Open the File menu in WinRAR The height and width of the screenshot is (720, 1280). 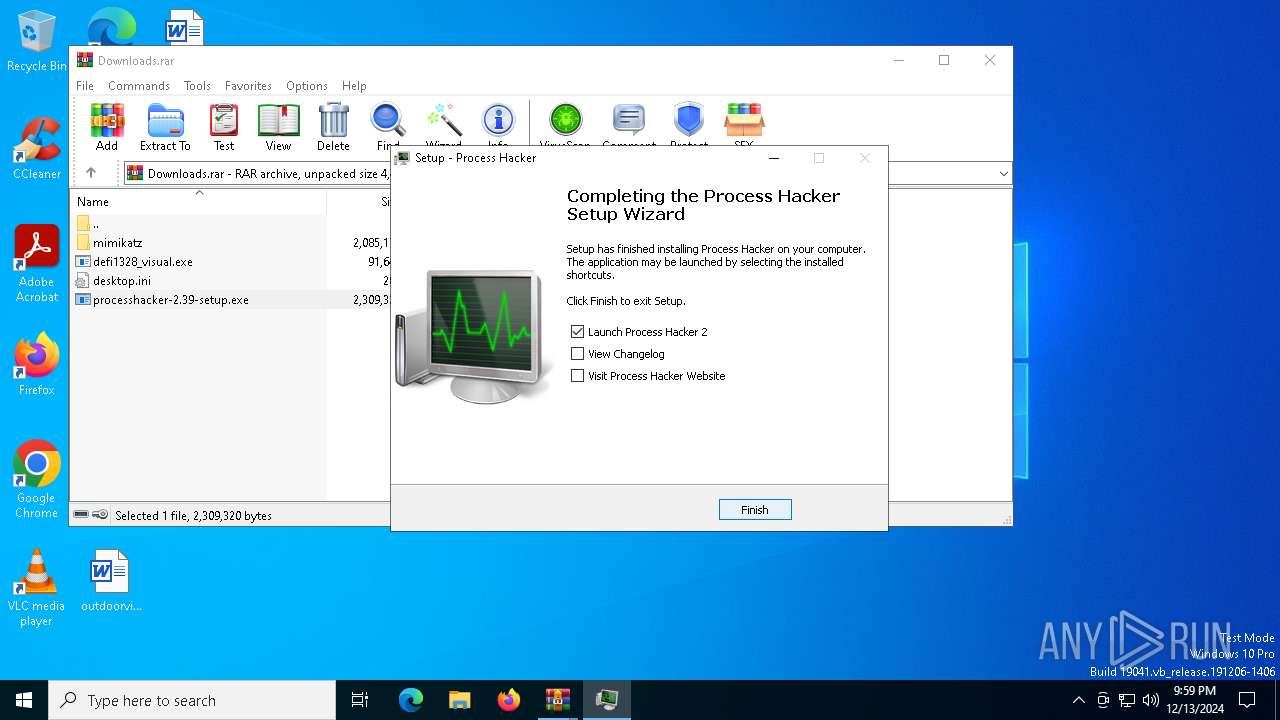click(x=85, y=86)
